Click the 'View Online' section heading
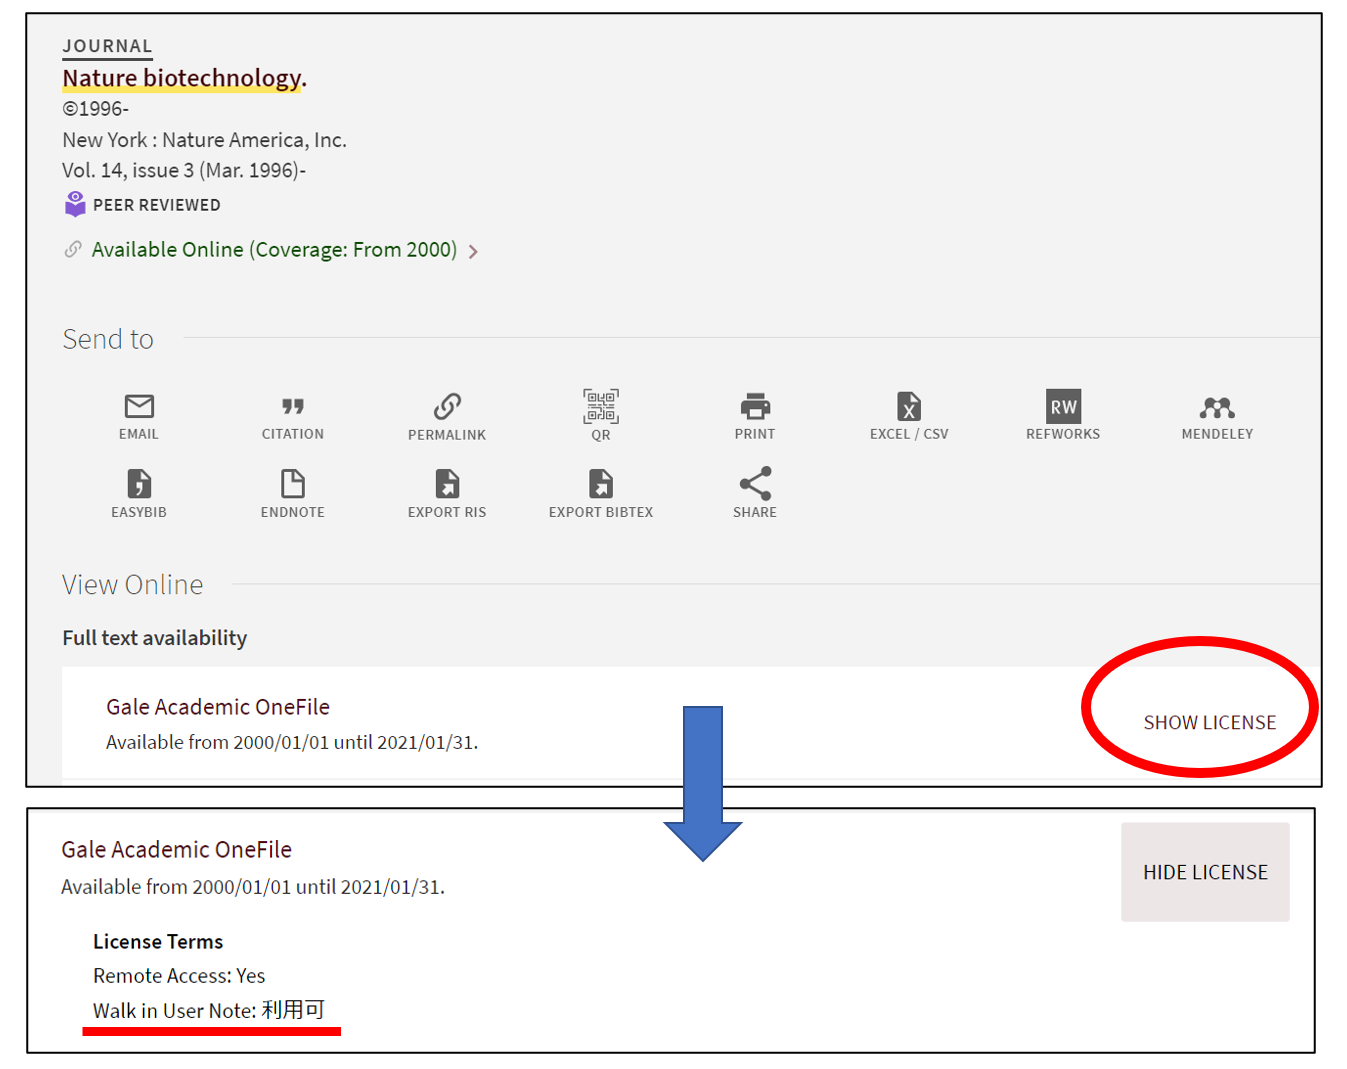Viewport: 1347px width, 1069px height. pyautogui.click(x=132, y=584)
